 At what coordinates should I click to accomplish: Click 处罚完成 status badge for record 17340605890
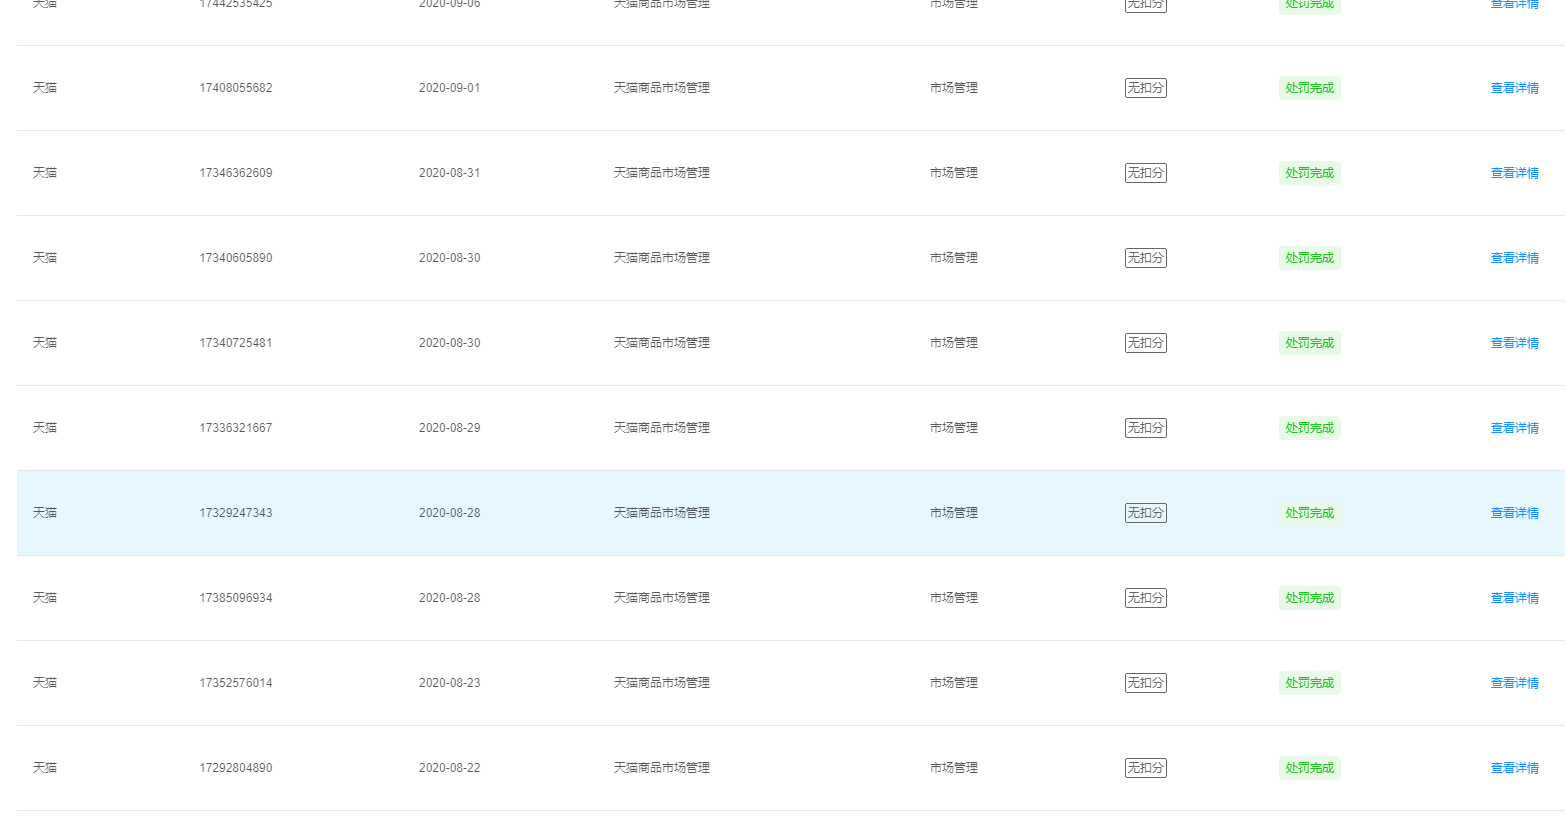pyautogui.click(x=1309, y=258)
